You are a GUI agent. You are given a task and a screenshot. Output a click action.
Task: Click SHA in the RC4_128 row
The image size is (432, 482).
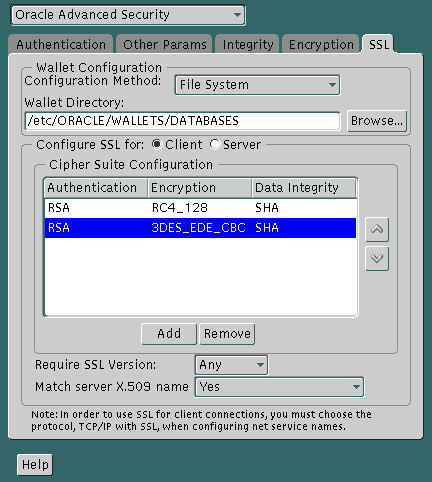[x=267, y=208]
